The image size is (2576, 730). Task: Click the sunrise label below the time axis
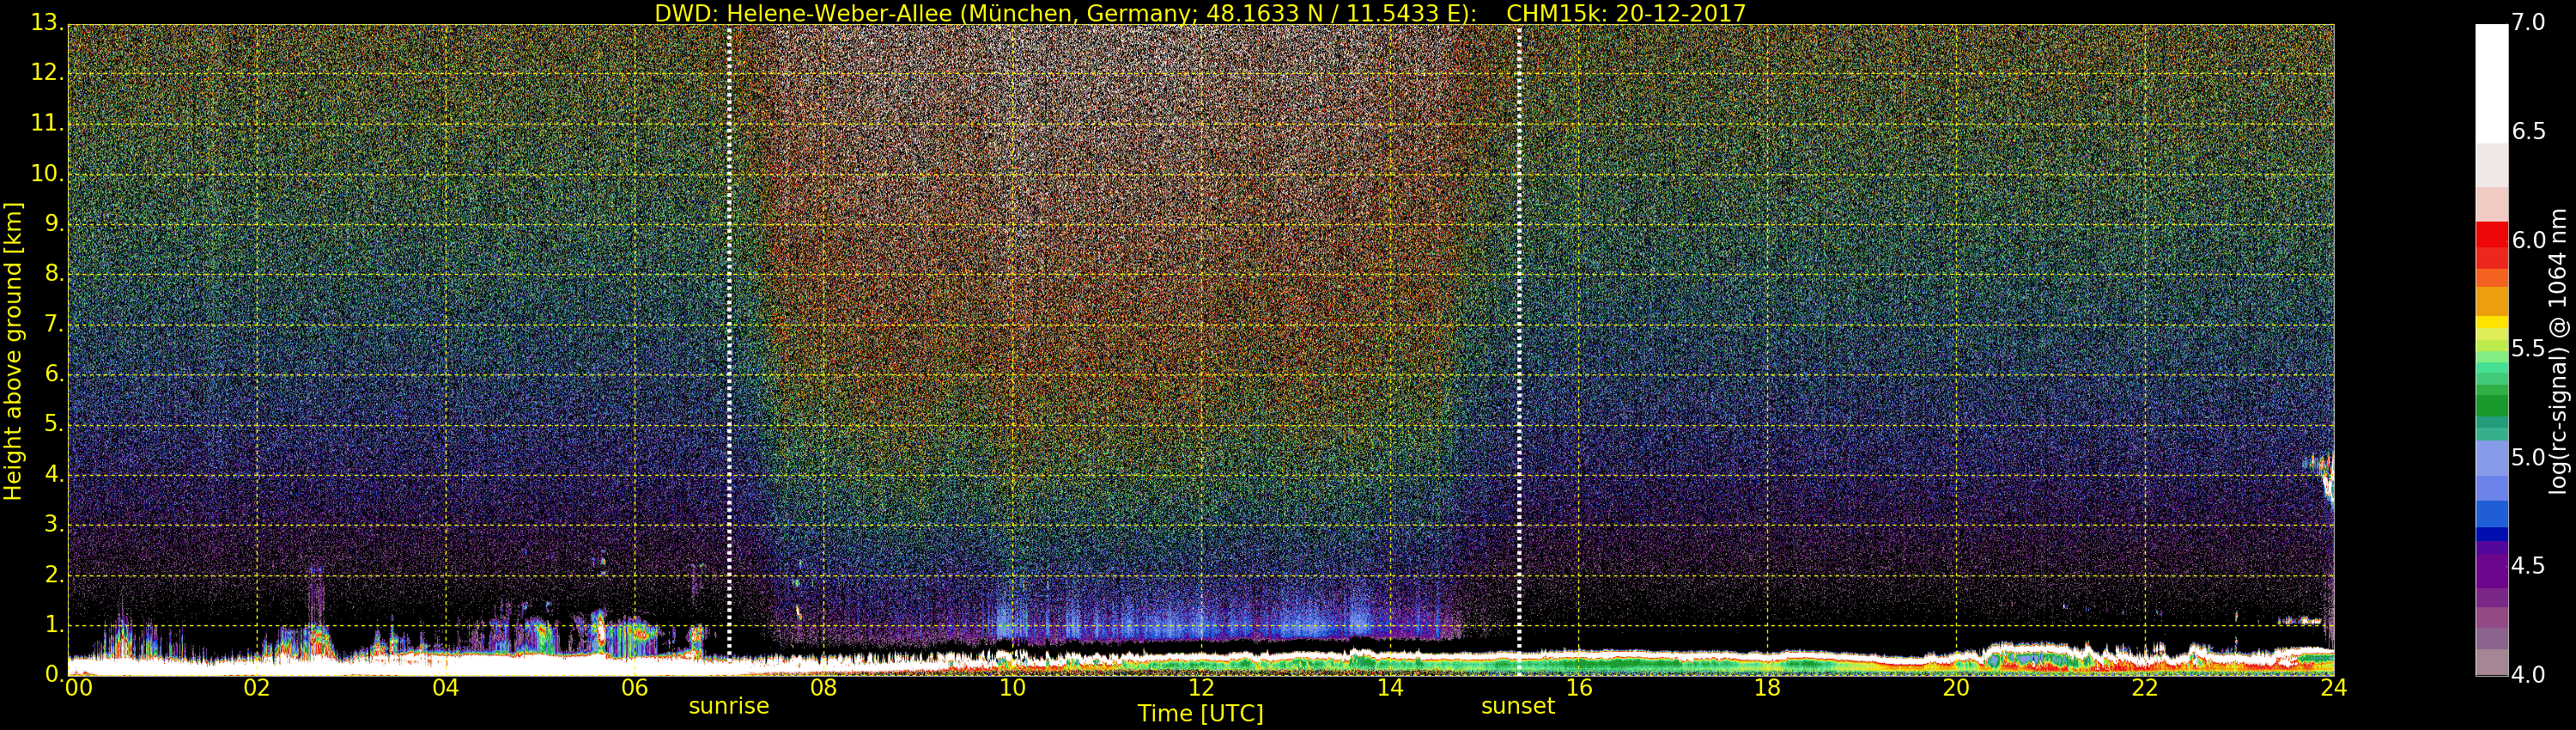point(728,706)
